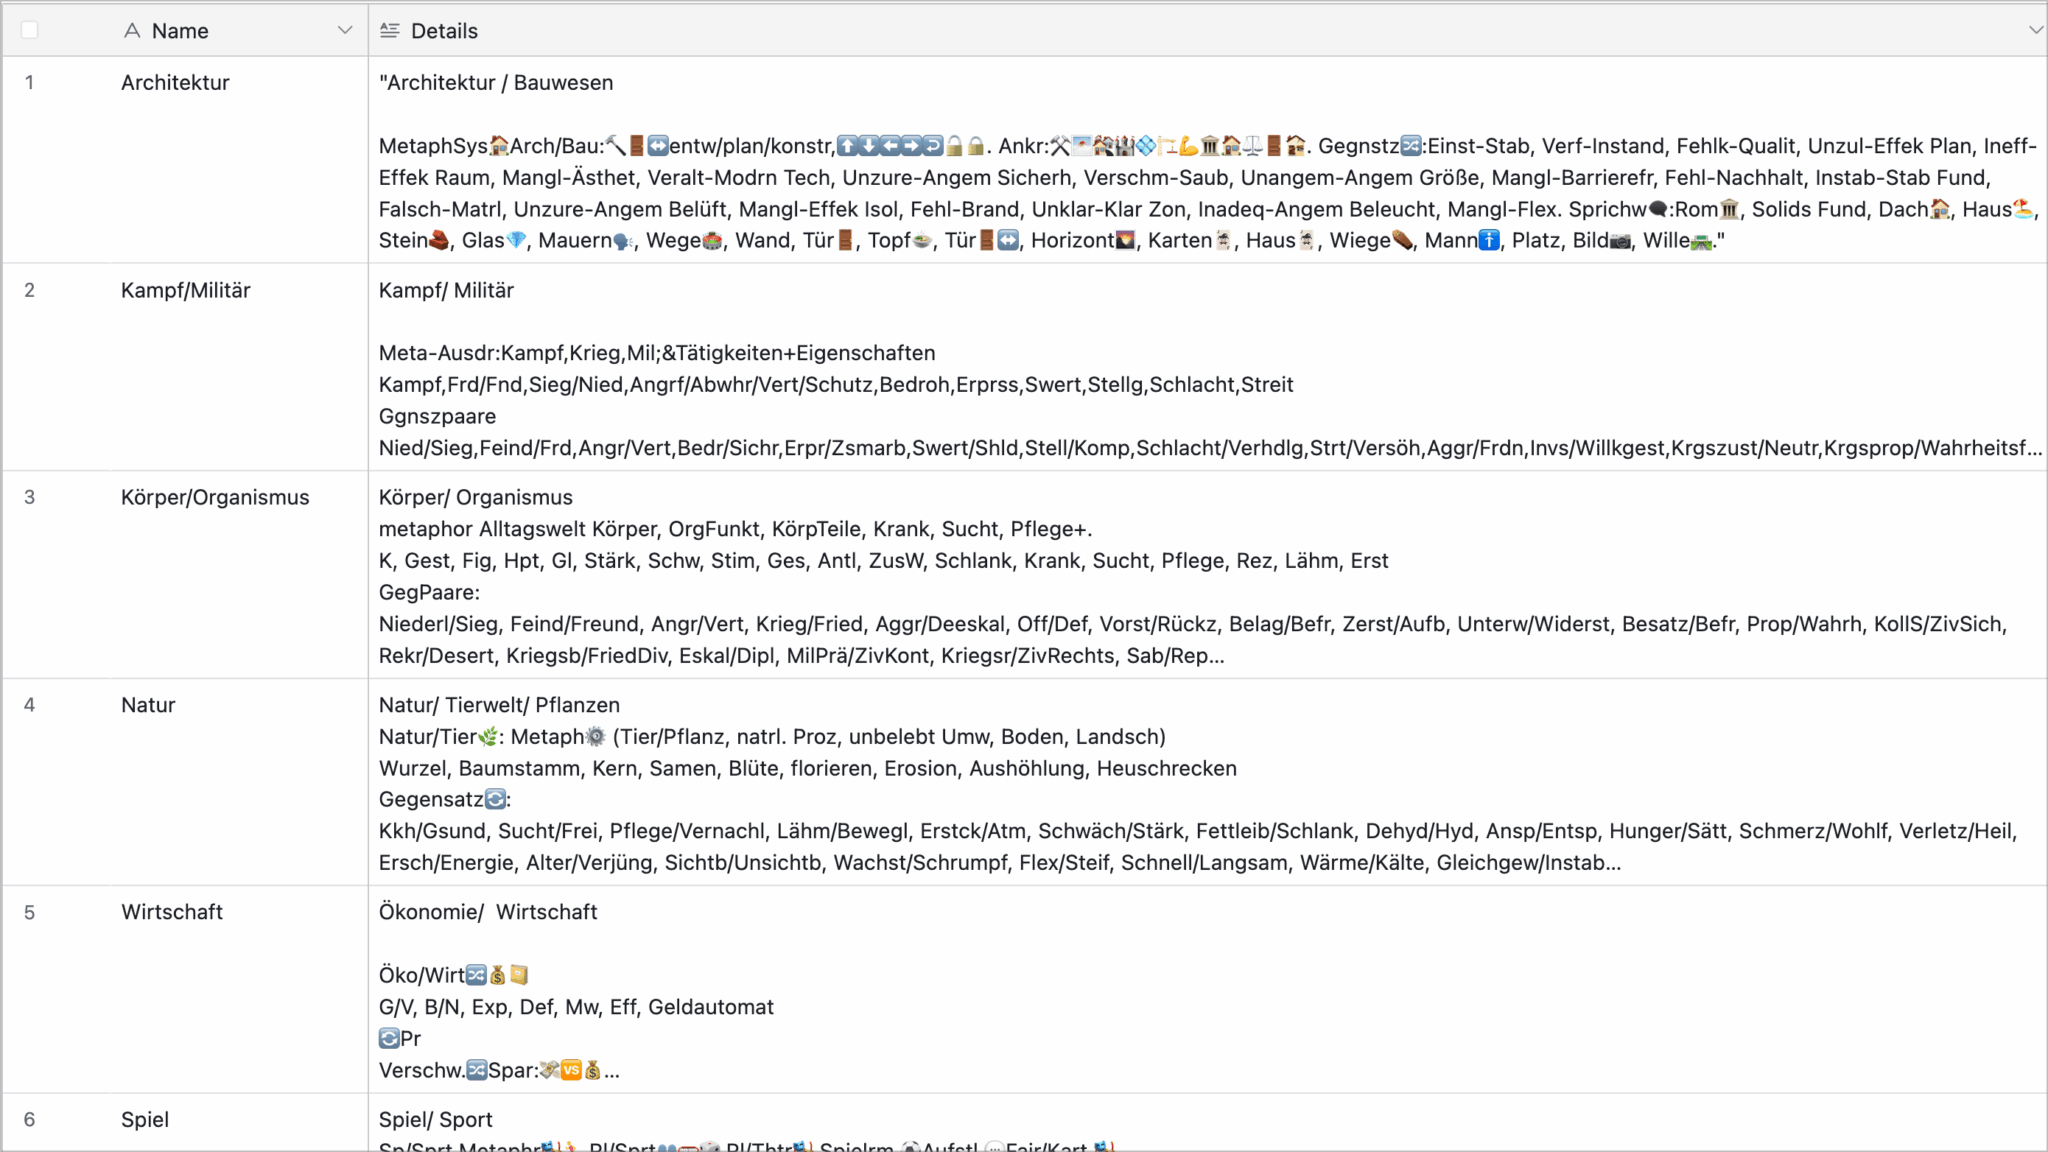Click the text-type icon beside Name header
The width and height of the screenshot is (2048, 1152).
132,31
